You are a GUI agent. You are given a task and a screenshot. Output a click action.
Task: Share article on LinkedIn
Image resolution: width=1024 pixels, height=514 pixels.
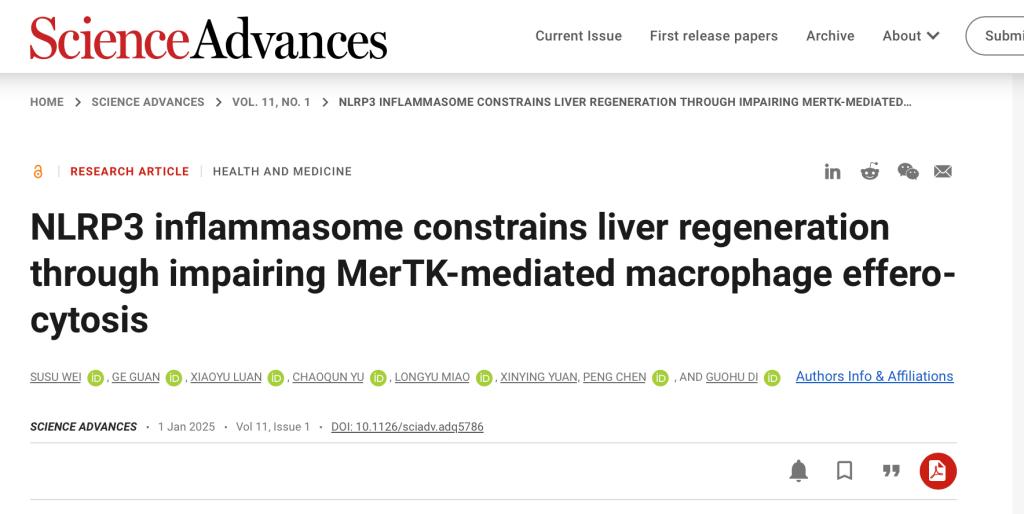pos(832,172)
